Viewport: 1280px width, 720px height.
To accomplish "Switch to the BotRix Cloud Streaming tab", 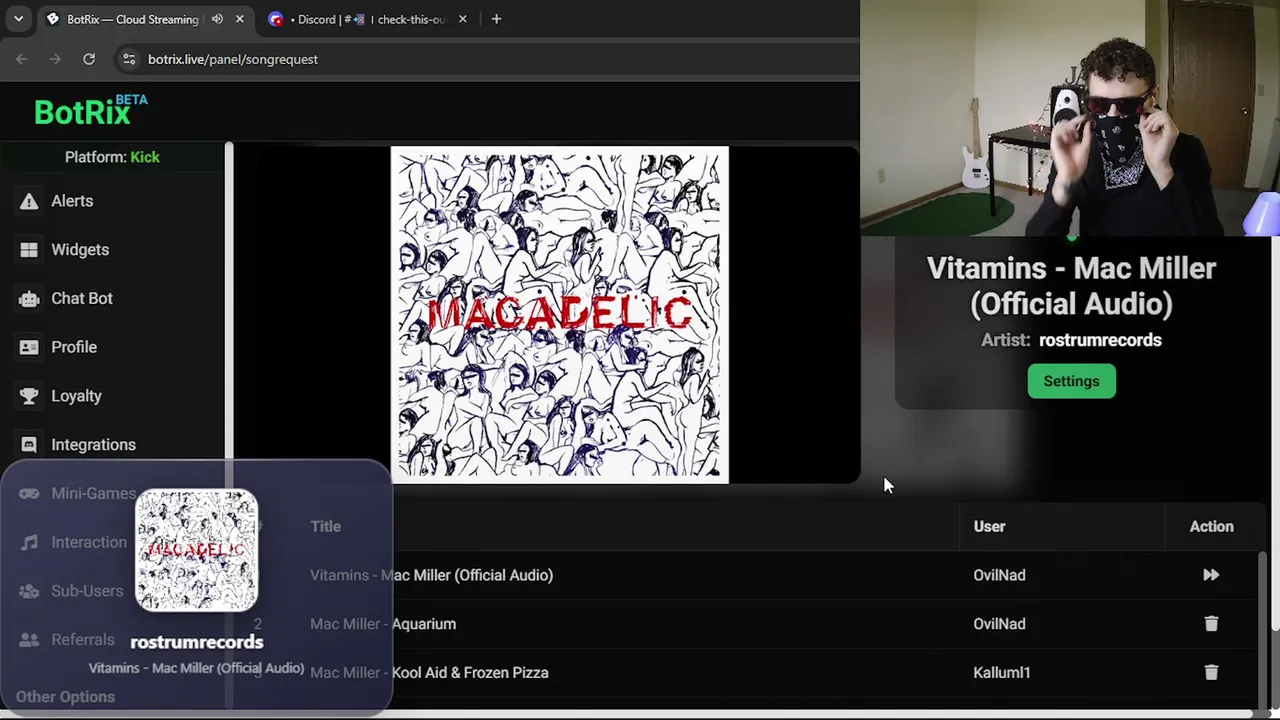I will pyautogui.click(x=143, y=19).
